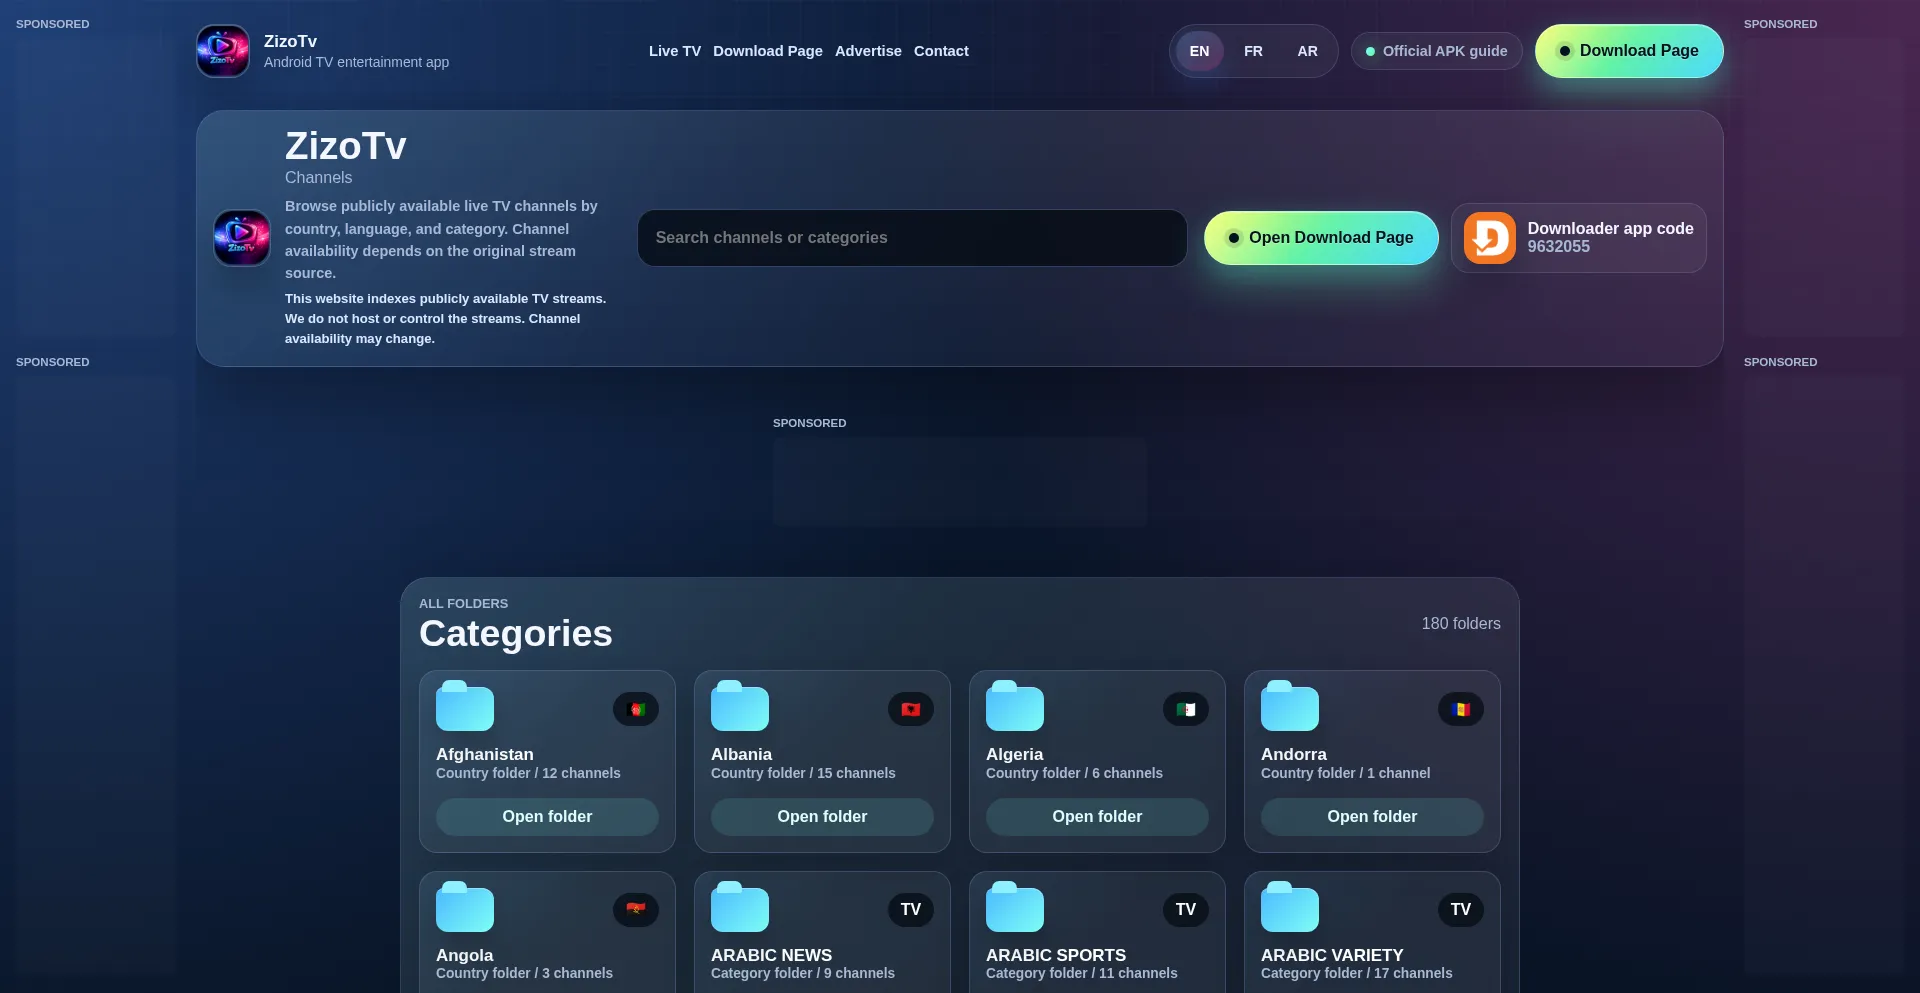Open the Andorra folder button

(1372, 817)
